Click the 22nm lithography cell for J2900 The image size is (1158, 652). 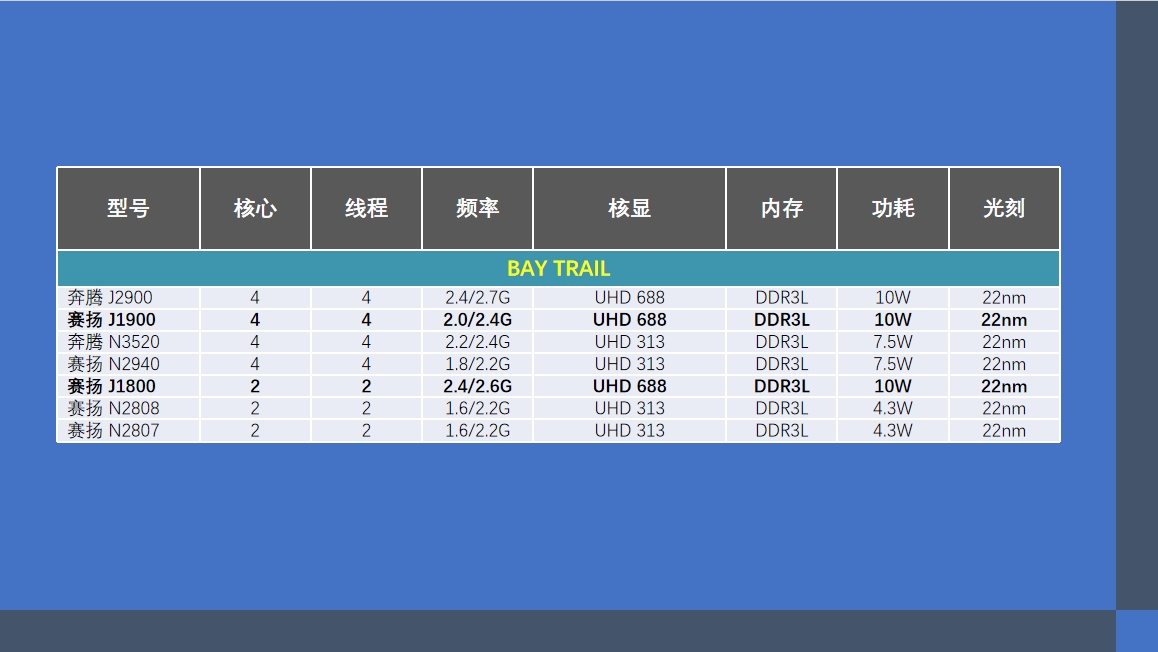(1004, 298)
